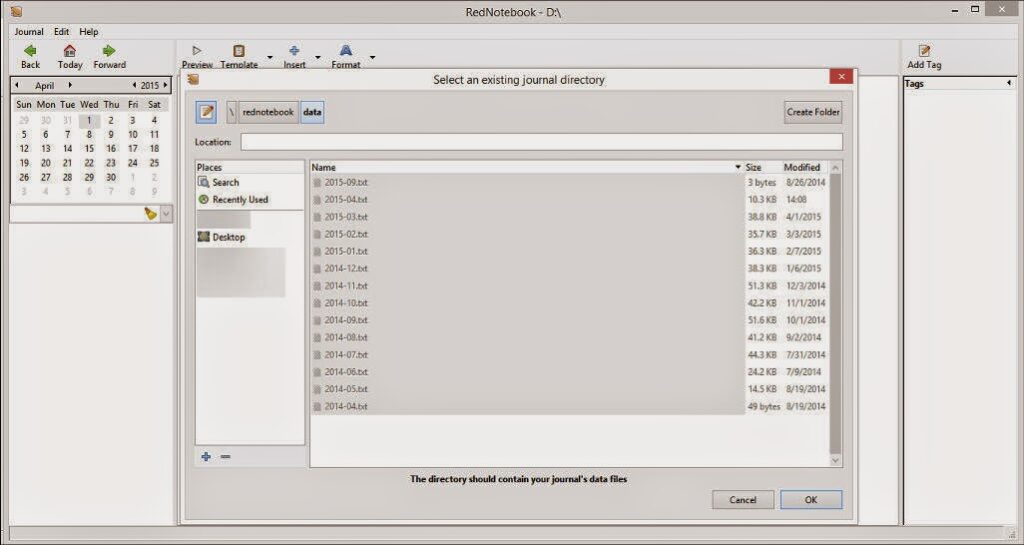Image resolution: width=1024 pixels, height=545 pixels.
Task: Open the search box dropdown arrow
Action: [x=166, y=213]
